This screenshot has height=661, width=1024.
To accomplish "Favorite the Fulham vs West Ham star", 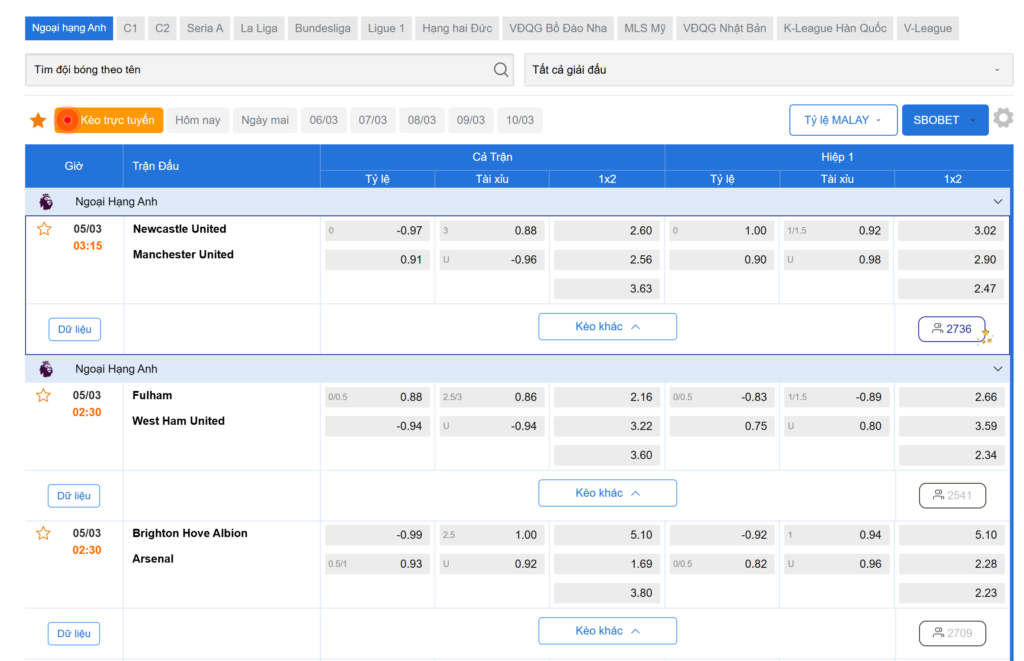I will [43, 396].
